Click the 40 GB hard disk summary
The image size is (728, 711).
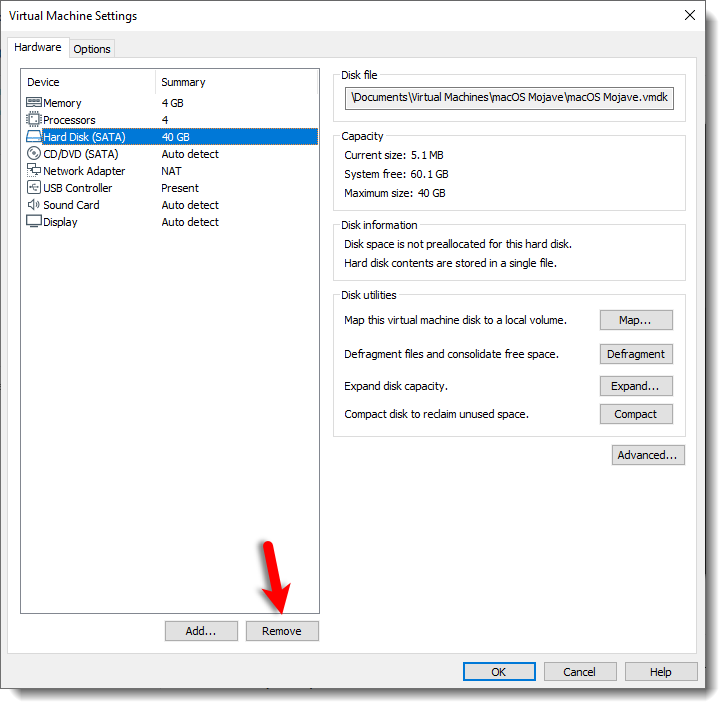[176, 137]
